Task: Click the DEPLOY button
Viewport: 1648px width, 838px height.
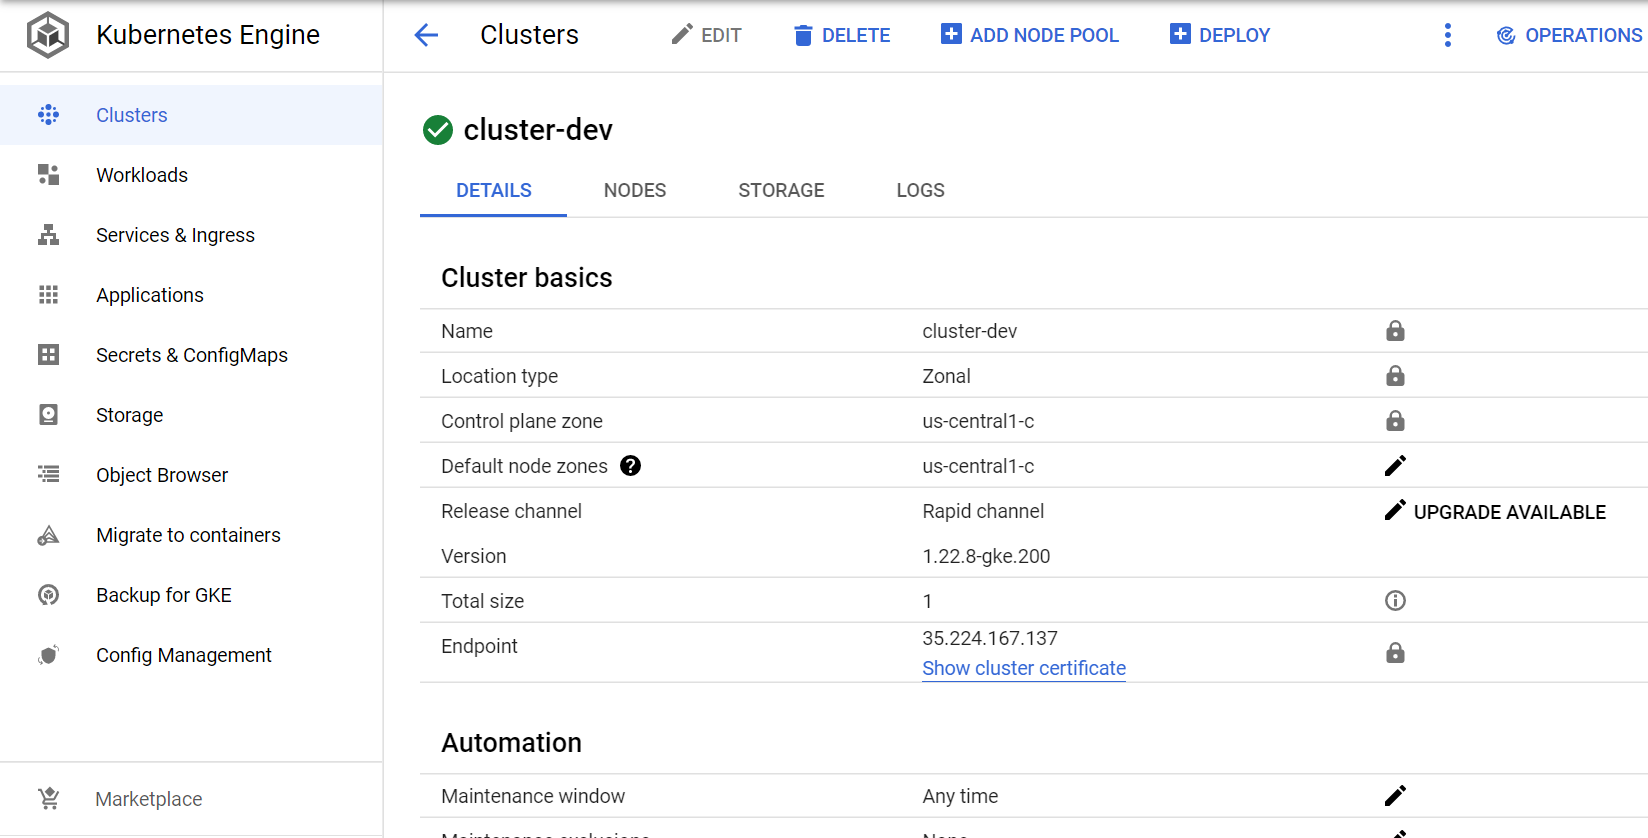Action: pyautogui.click(x=1220, y=35)
